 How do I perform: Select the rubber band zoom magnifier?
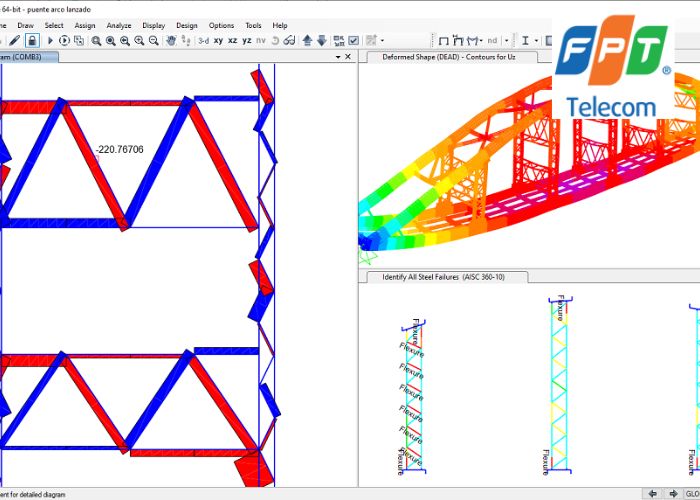pyautogui.click(x=96, y=41)
